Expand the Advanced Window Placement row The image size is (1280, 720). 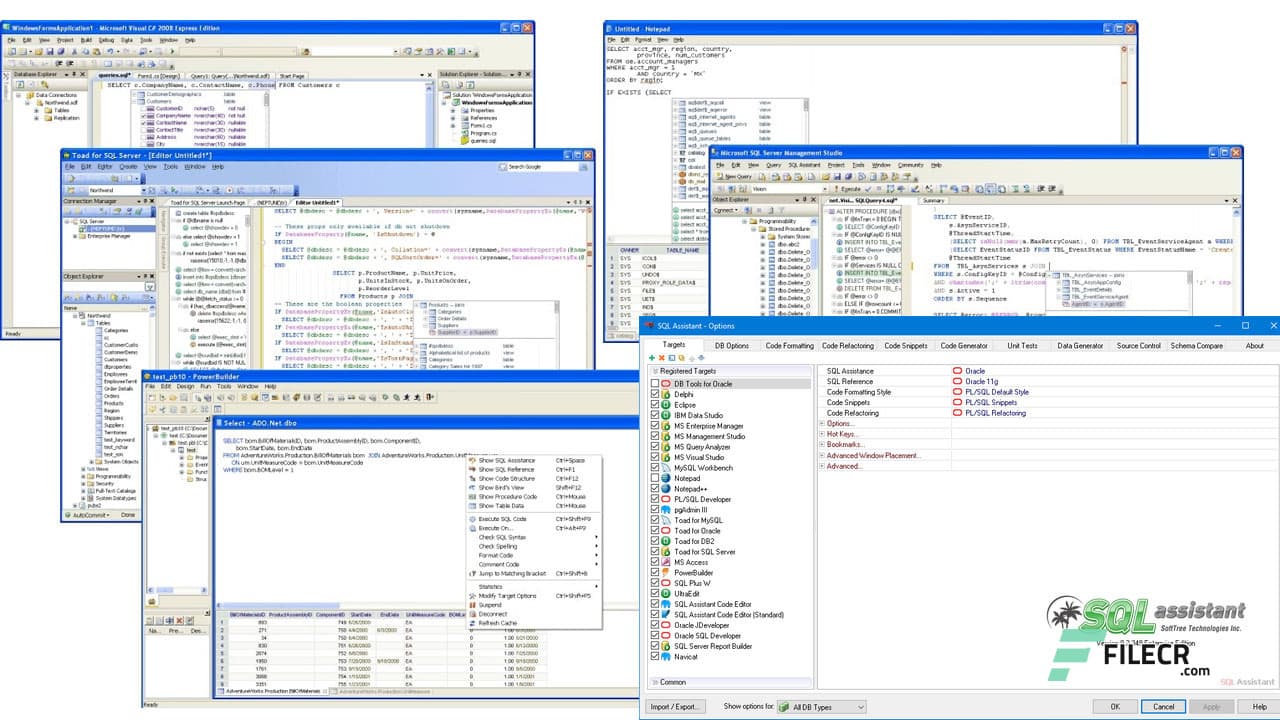coord(821,455)
